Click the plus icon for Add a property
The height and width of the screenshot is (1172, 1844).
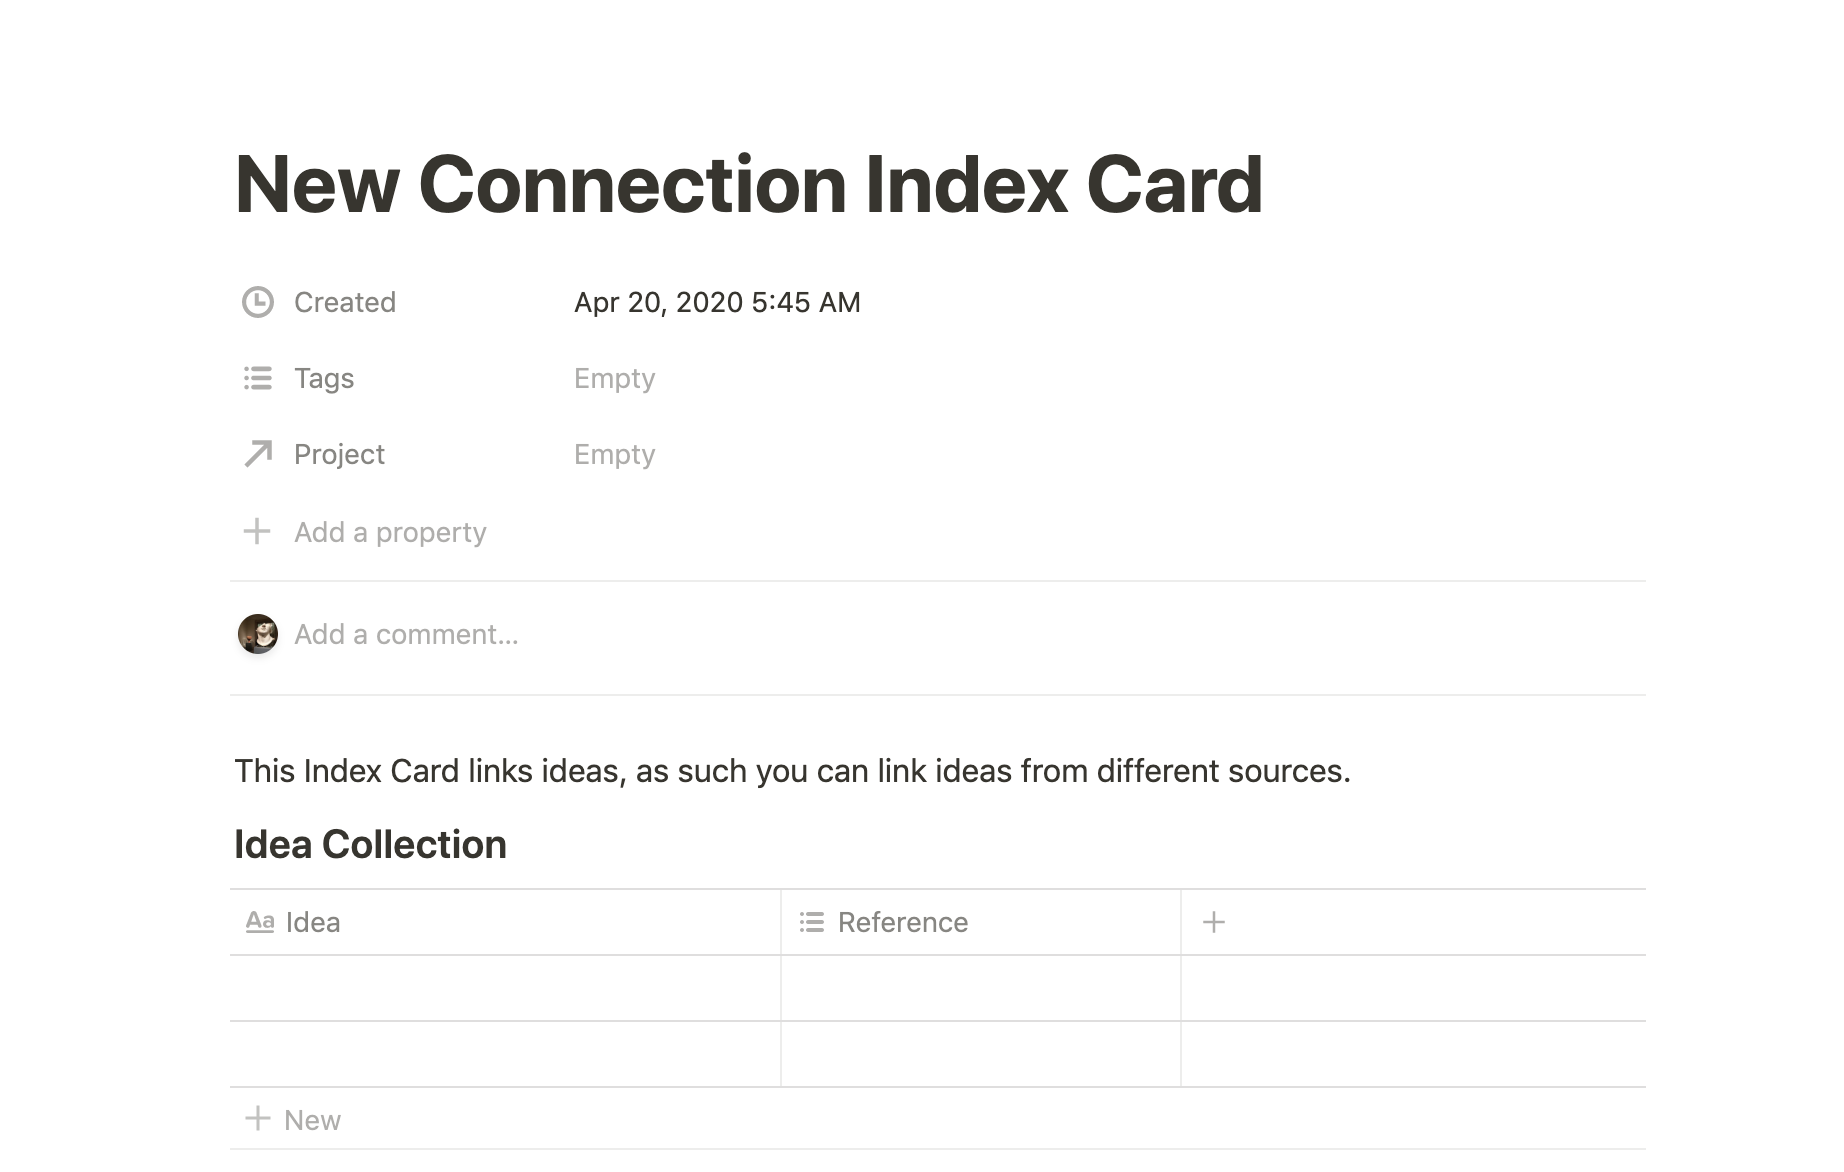pyautogui.click(x=257, y=531)
